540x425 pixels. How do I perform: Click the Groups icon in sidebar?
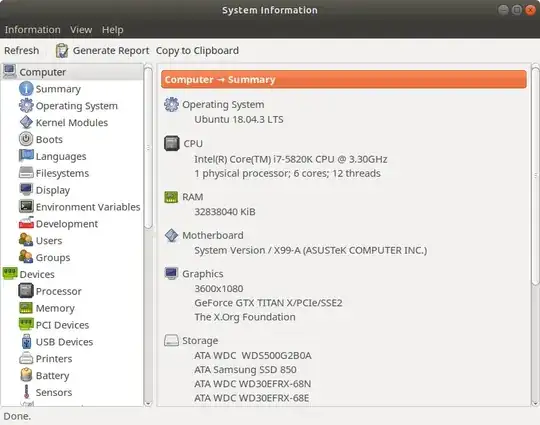[26, 257]
